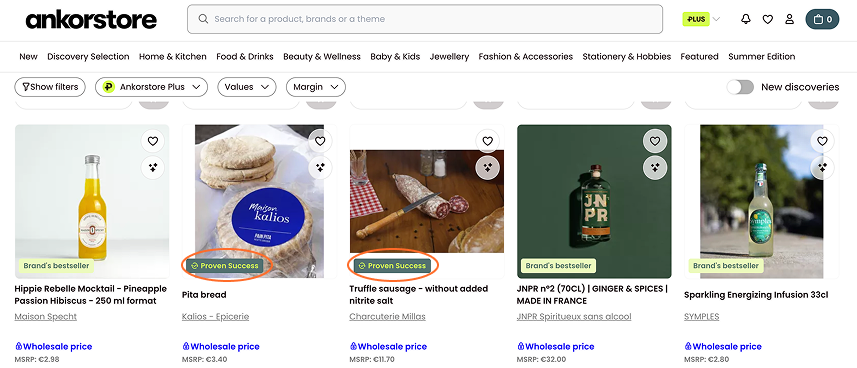Open the shopping cart showing 0
The image size is (857, 368).
tap(822, 19)
